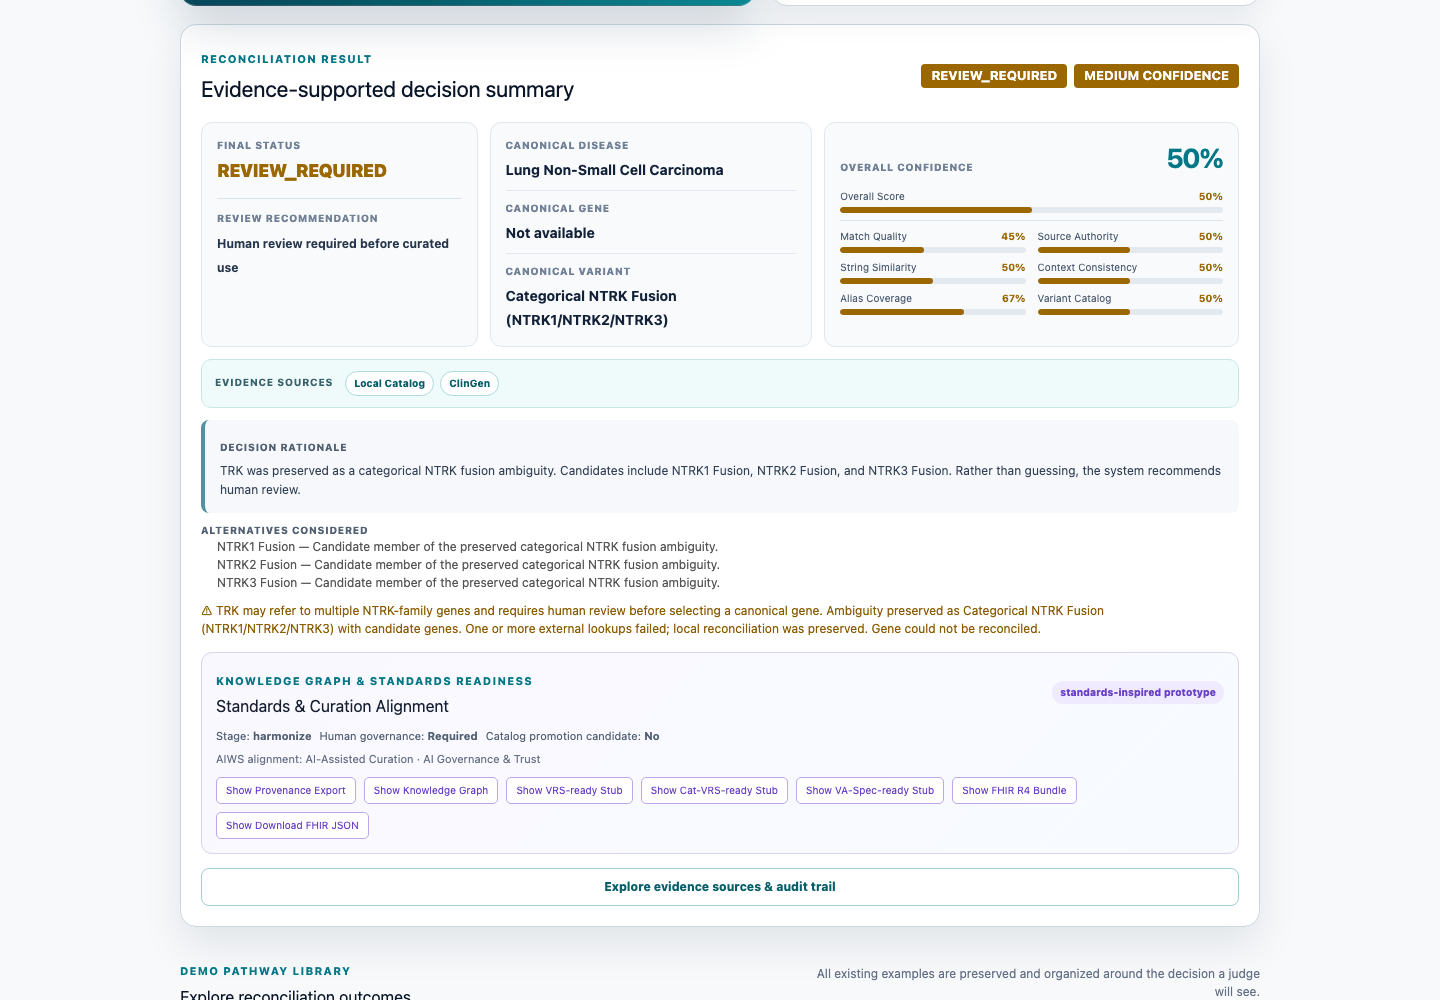Explore evidence sources & audit trail
Viewport: 1440px width, 1000px height.
(x=720, y=887)
